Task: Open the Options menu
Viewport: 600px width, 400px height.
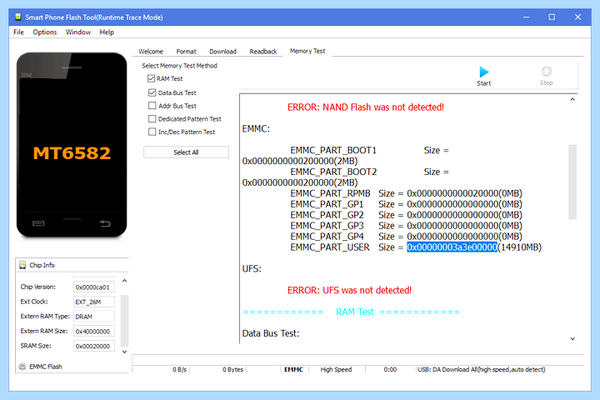Action: pyautogui.click(x=44, y=32)
